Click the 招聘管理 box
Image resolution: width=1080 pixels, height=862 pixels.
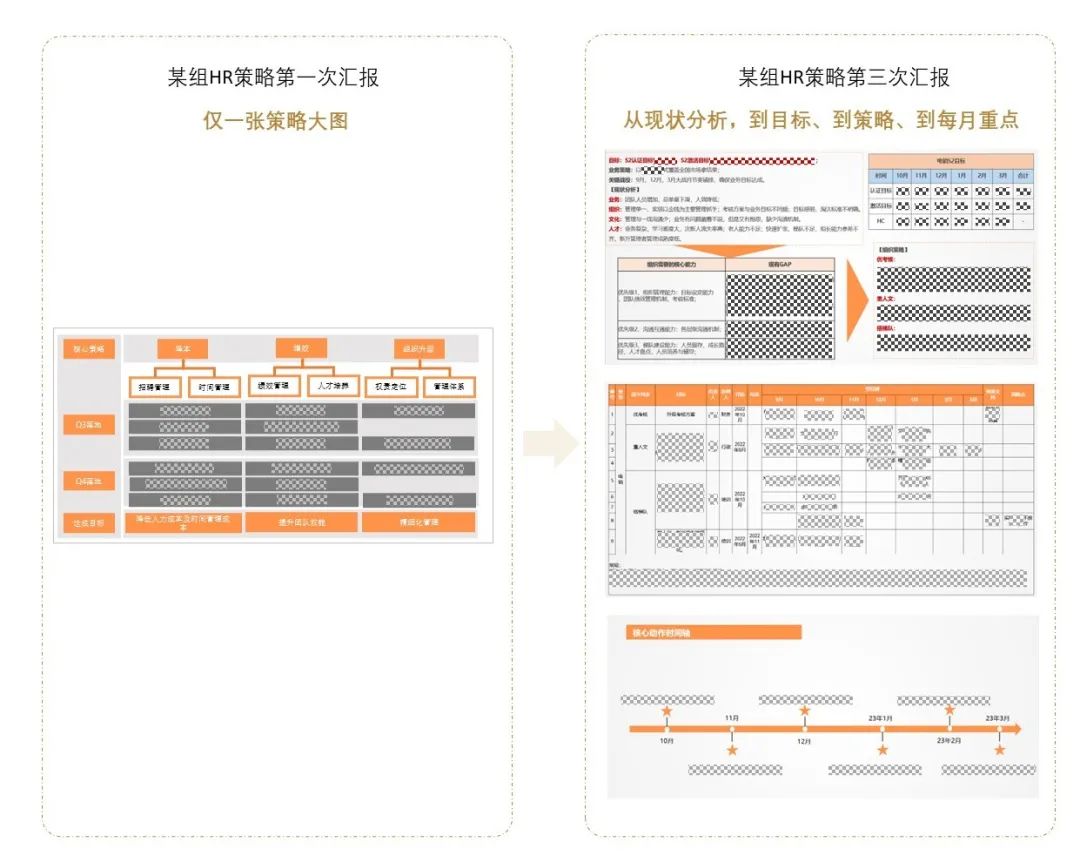[154, 387]
